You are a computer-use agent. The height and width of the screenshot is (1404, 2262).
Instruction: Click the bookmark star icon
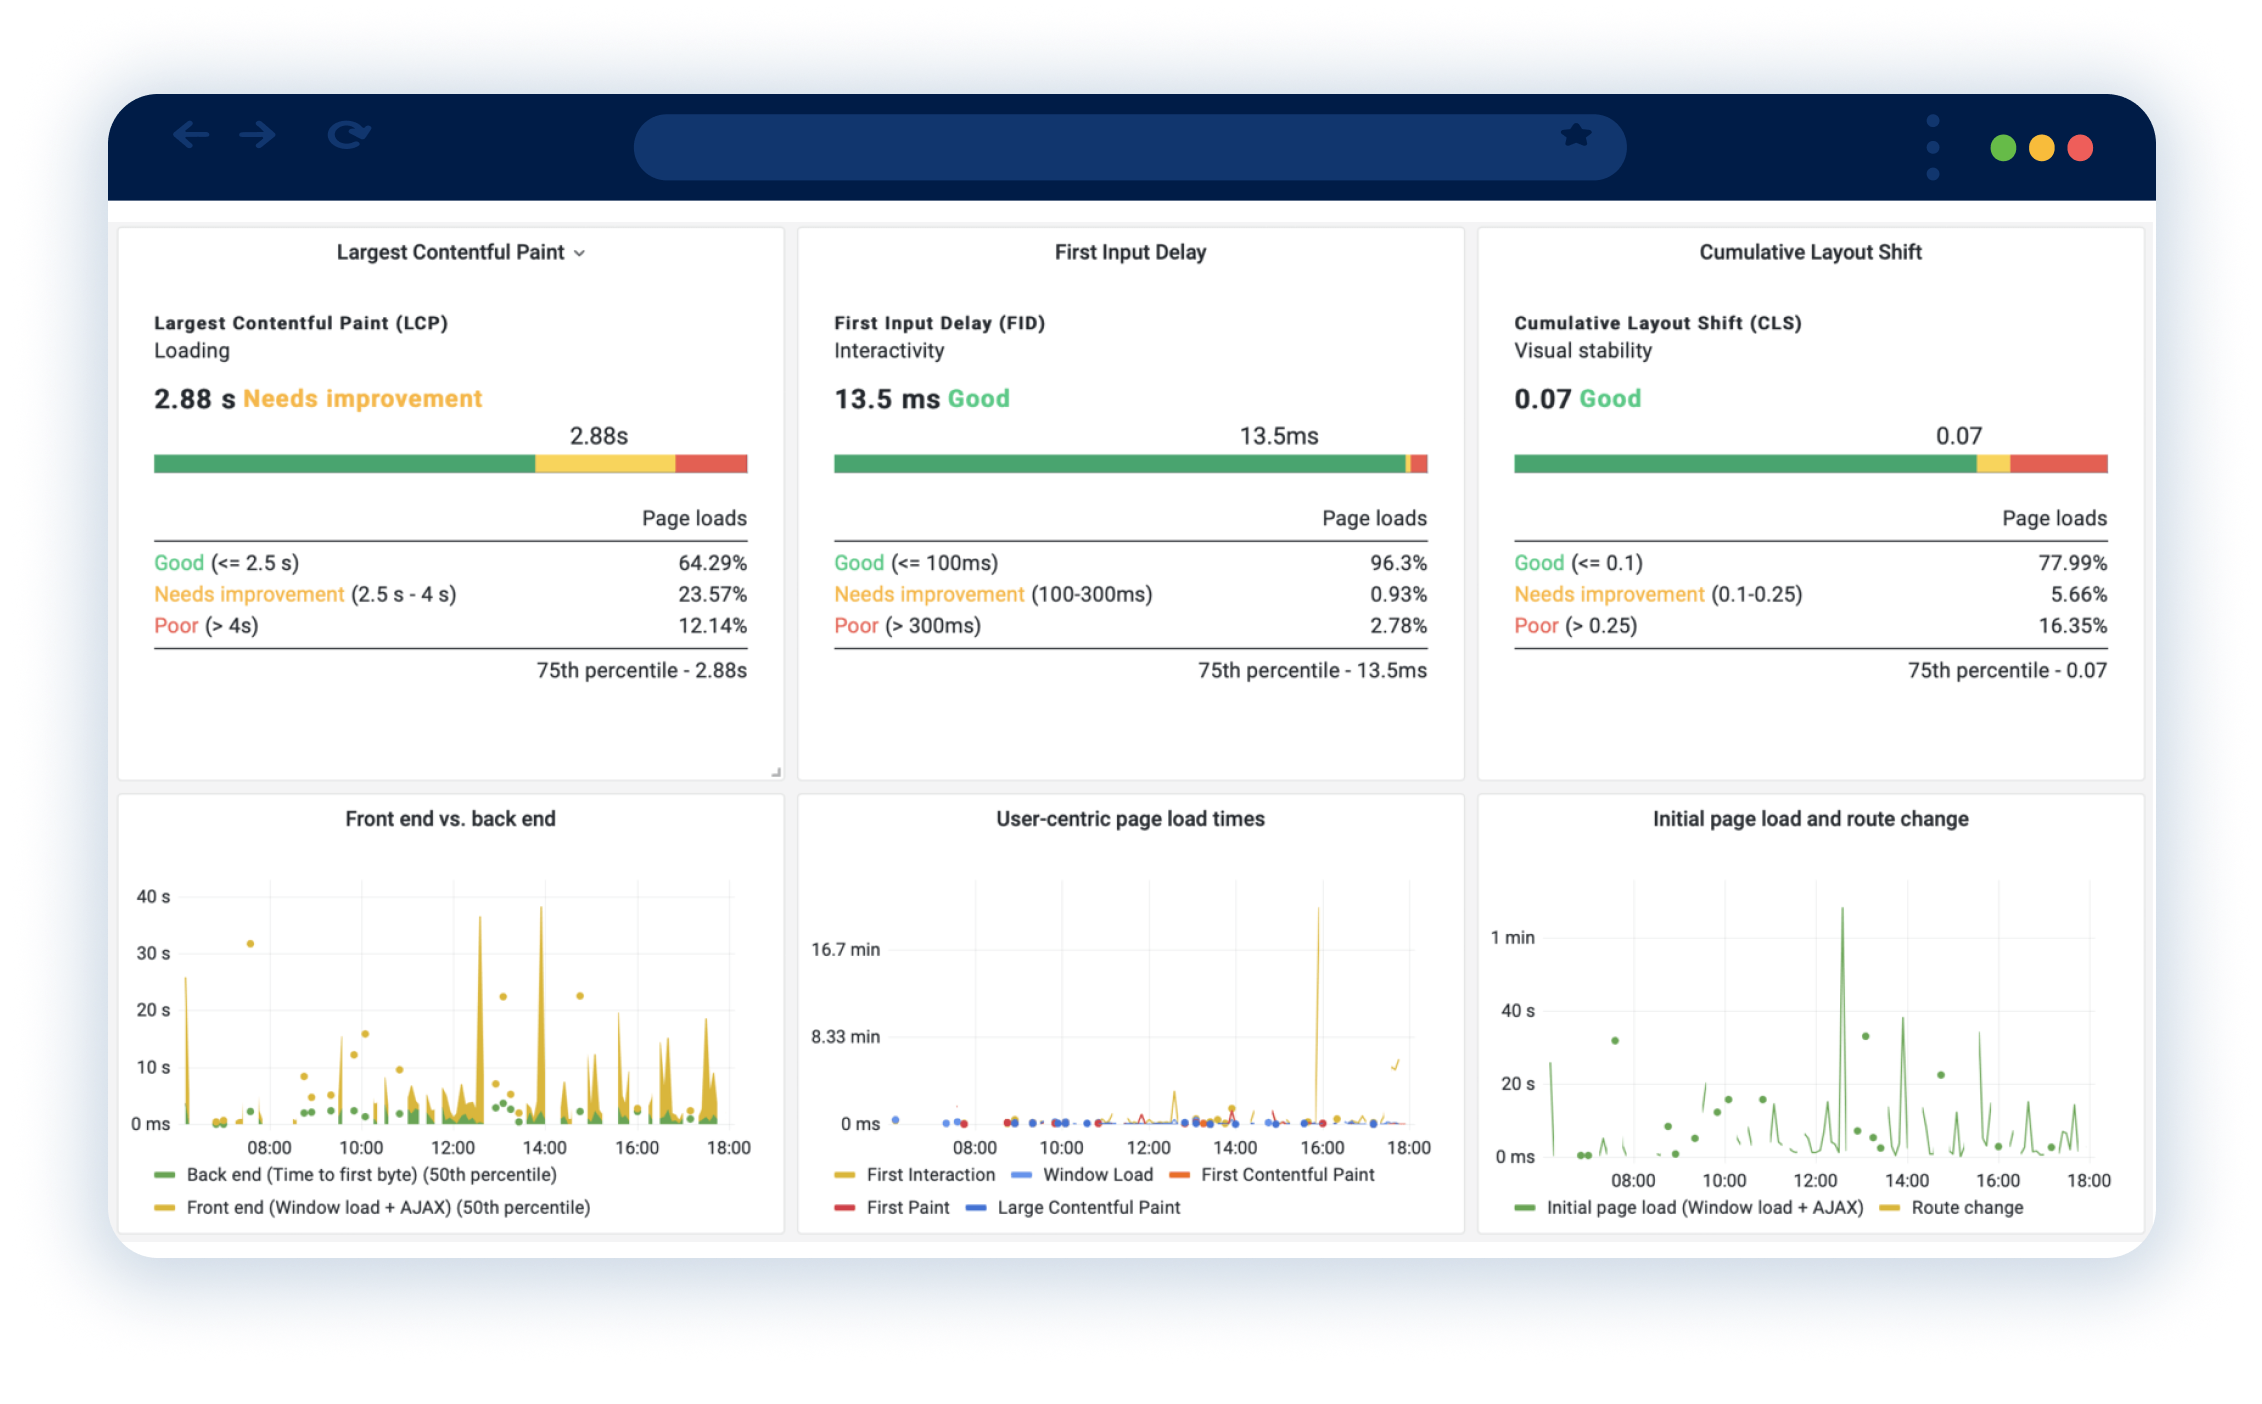(x=1576, y=135)
